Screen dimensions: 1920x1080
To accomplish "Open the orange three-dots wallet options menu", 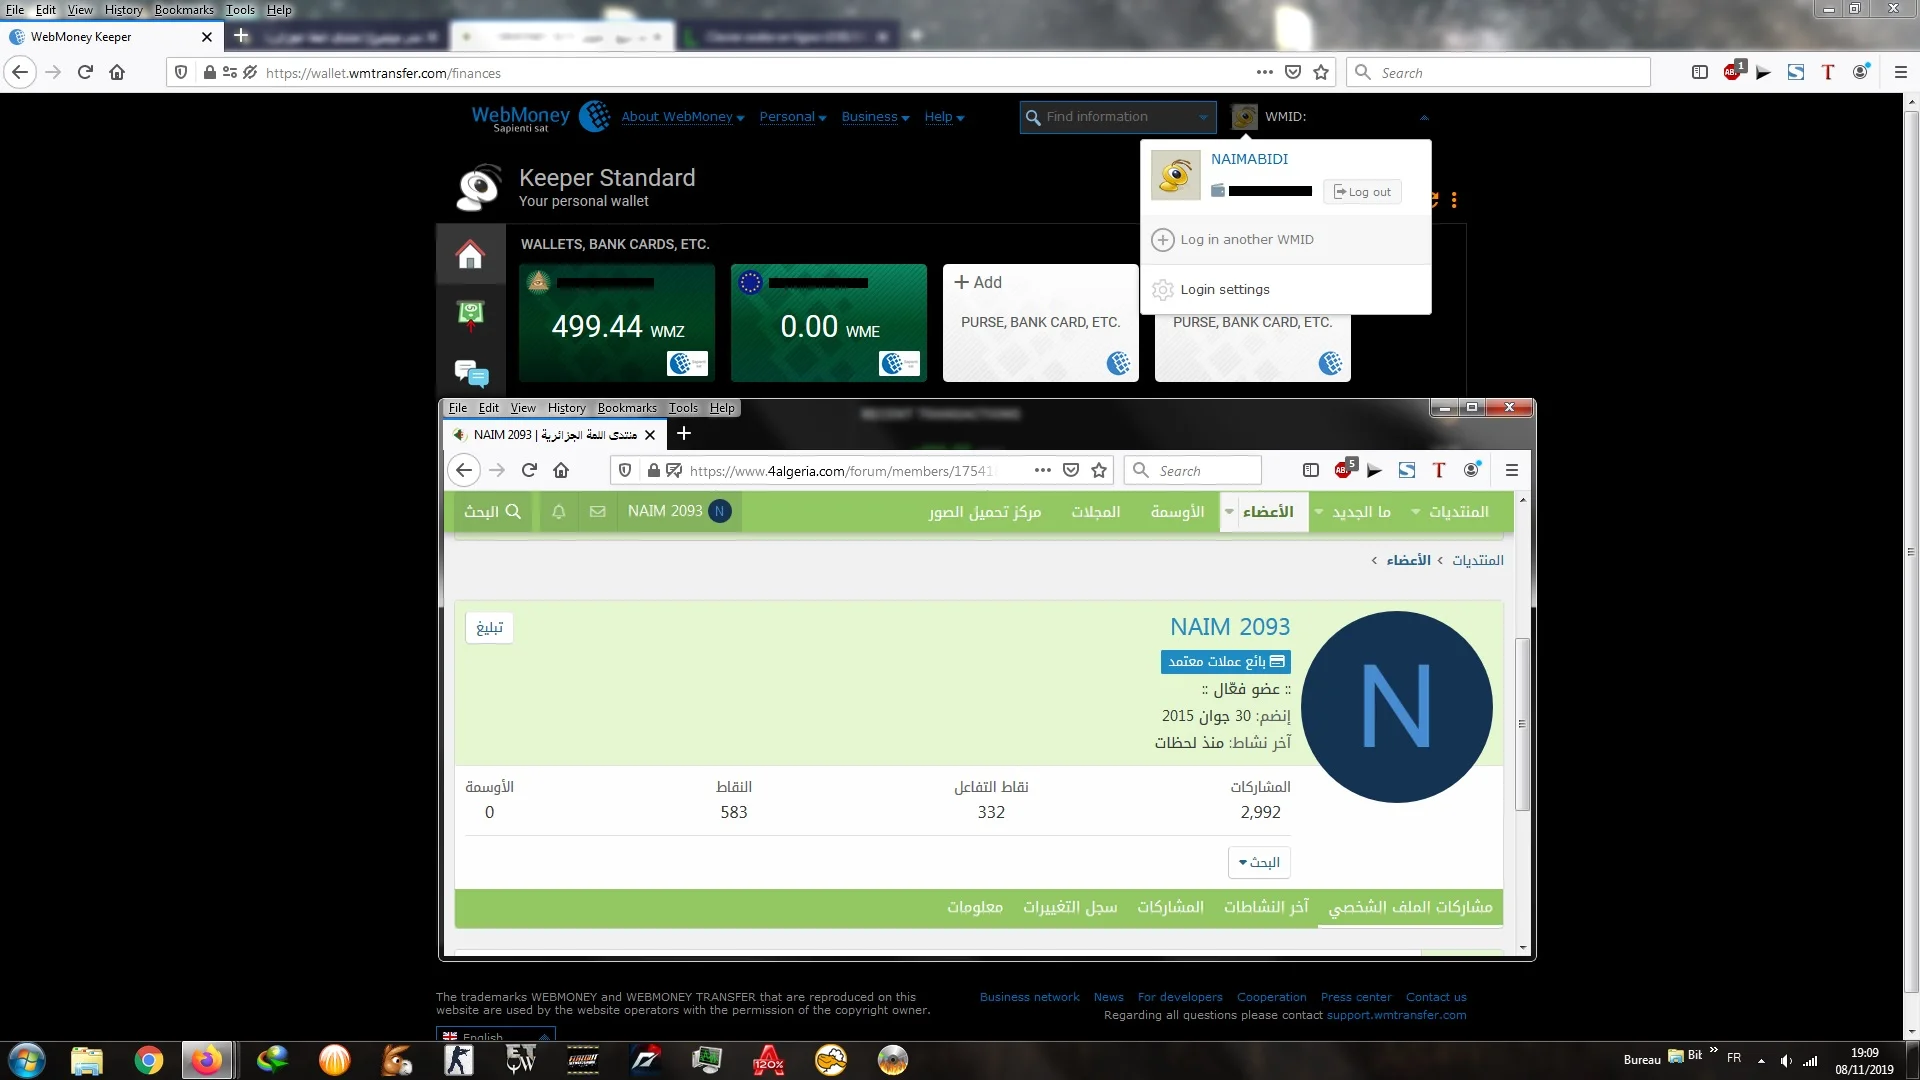I will pyautogui.click(x=1454, y=200).
